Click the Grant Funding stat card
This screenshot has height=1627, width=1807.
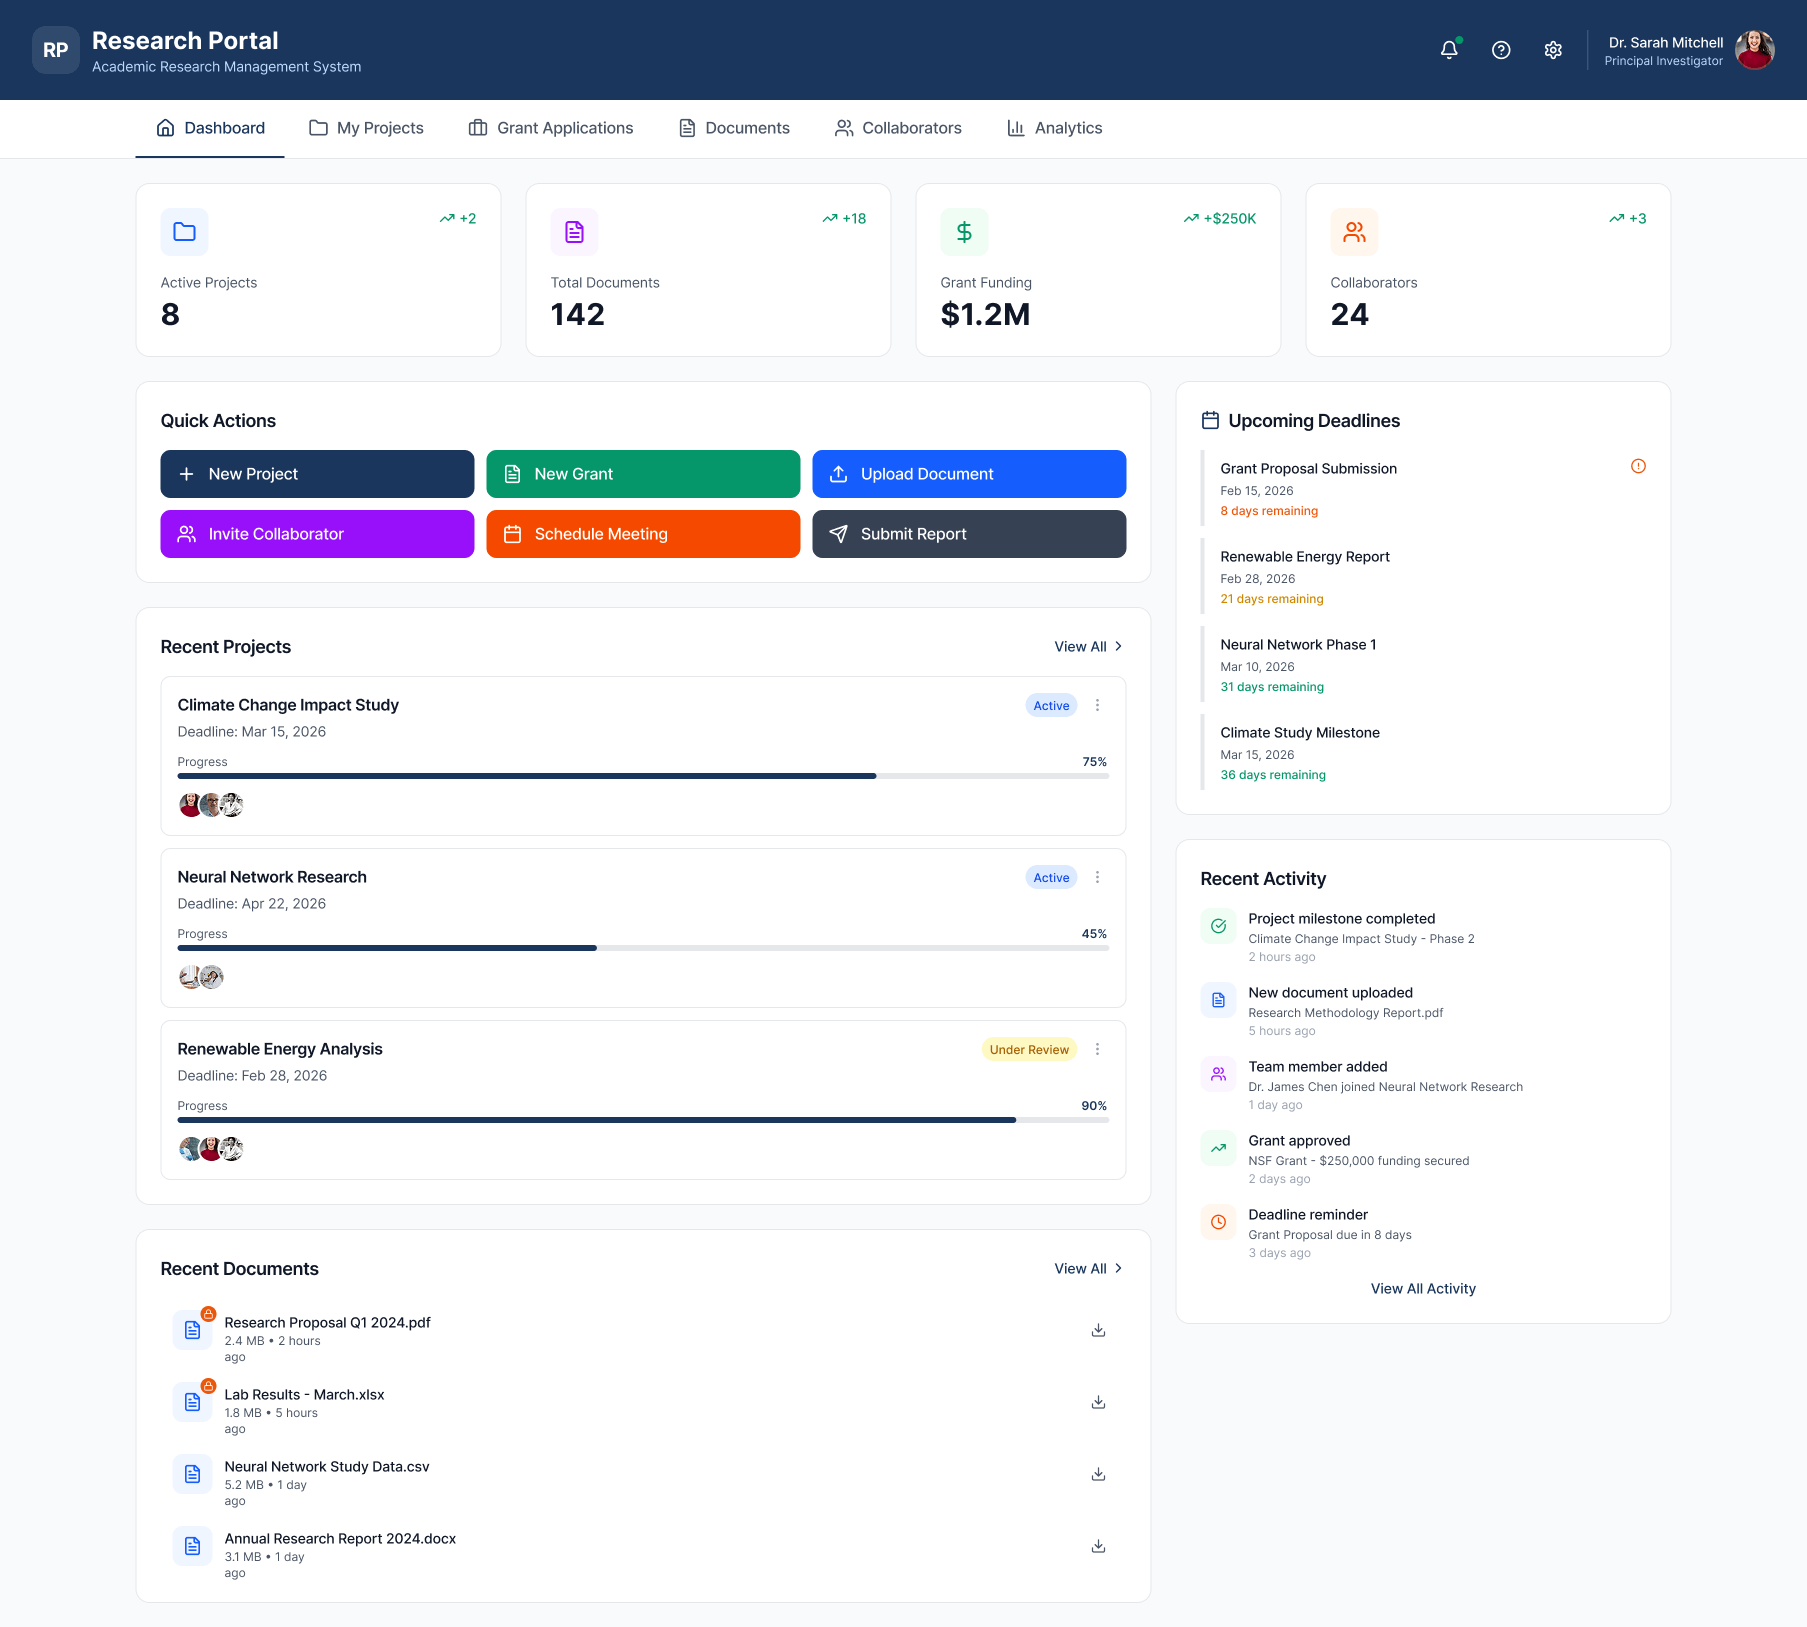point(1097,270)
